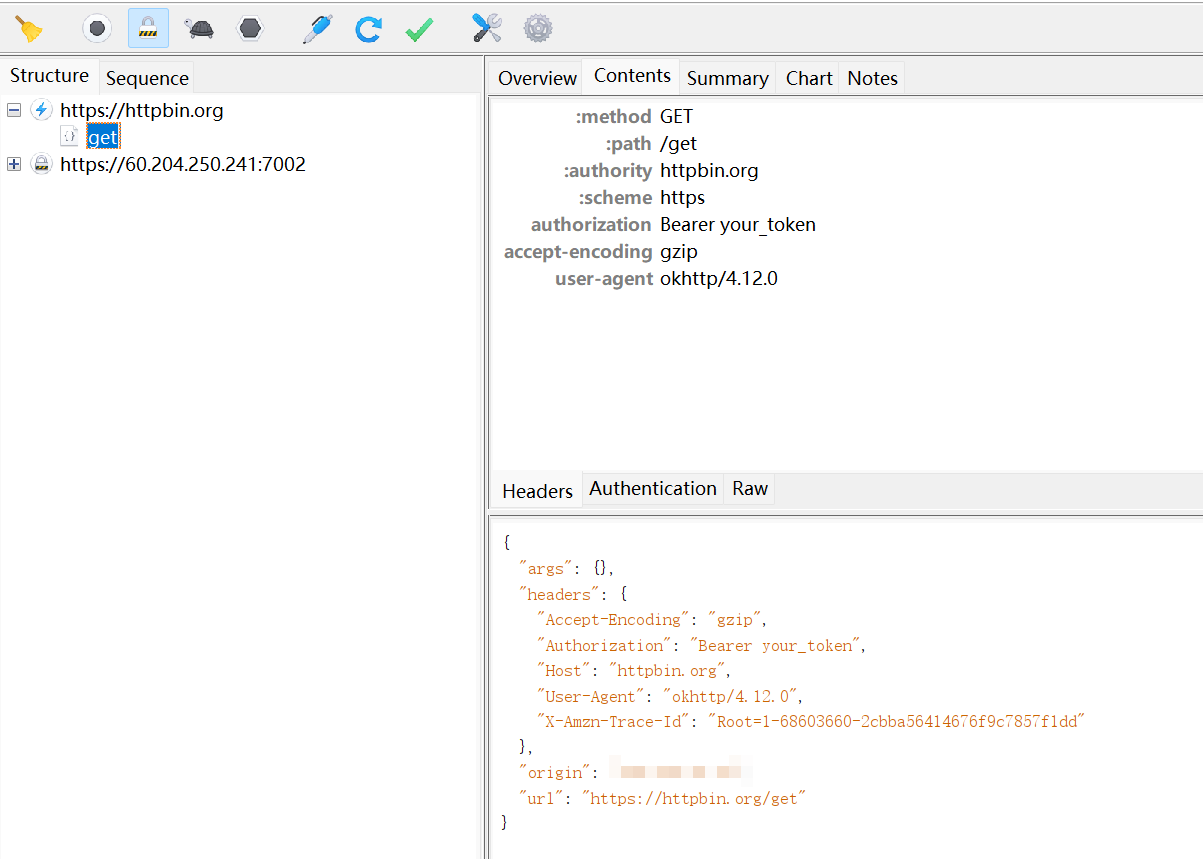The width and height of the screenshot is (1203, 859).
Task: Toggle throttling with the turtle icon
Action: pyautogui.click(x=200, y=28)
